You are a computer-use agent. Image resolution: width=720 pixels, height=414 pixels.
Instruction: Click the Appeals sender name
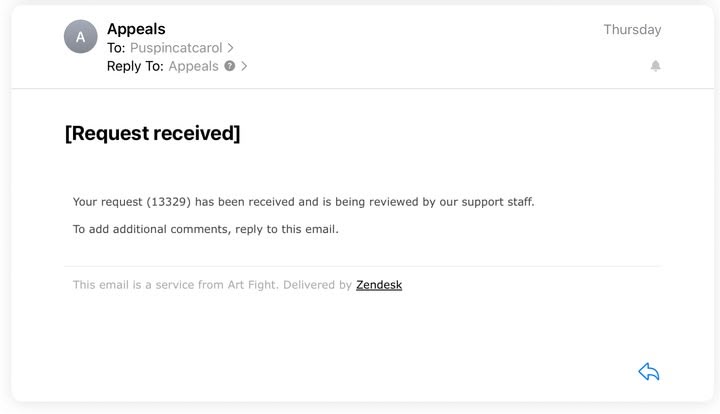point(136,29)
